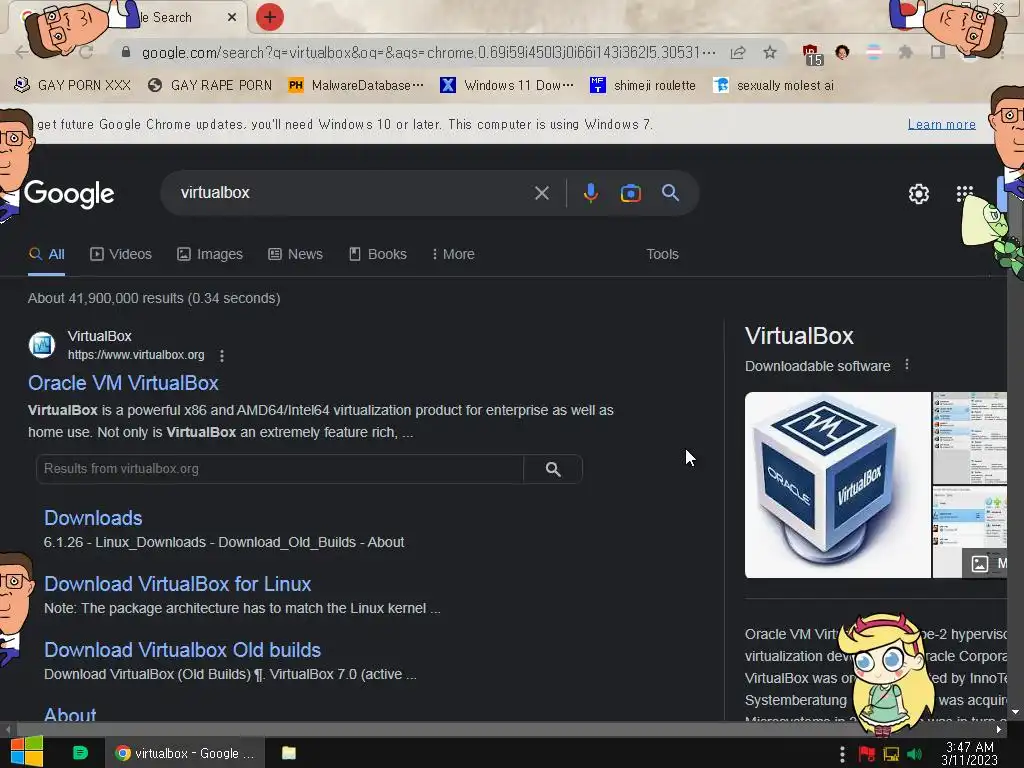Open the top VirtualBox screenshot thumbnail
The image size is (1024, 768).
click(969, 438)
